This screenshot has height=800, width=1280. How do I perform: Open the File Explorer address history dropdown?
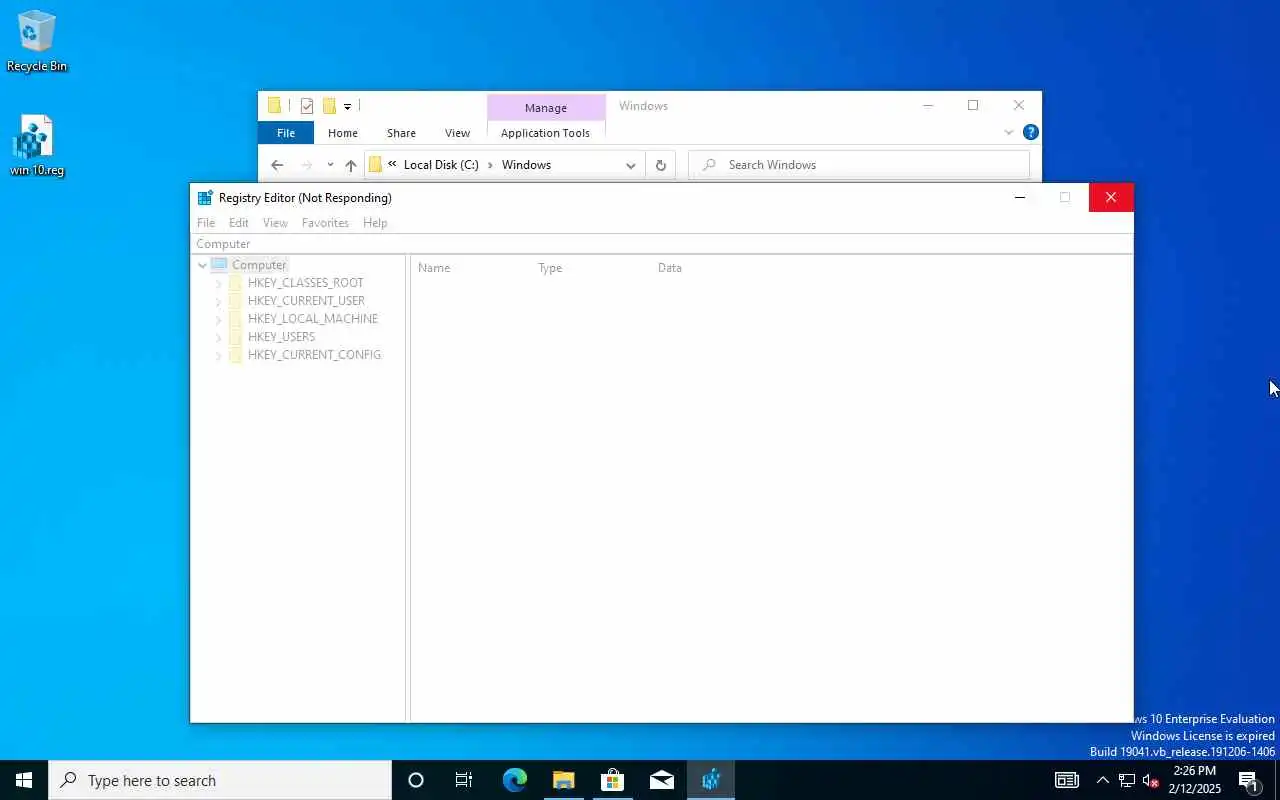(630, 165)
